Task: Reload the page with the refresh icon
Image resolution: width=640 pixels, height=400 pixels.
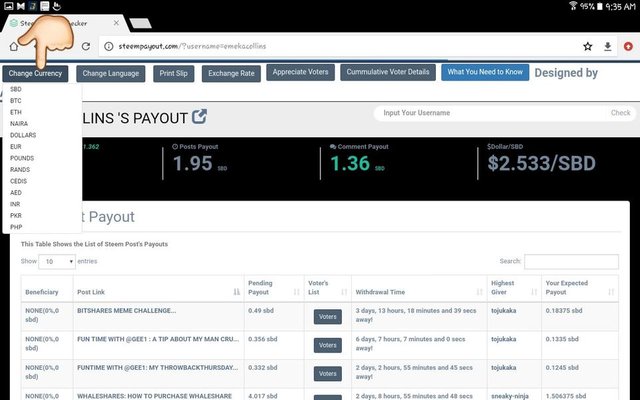Action: 86,46
